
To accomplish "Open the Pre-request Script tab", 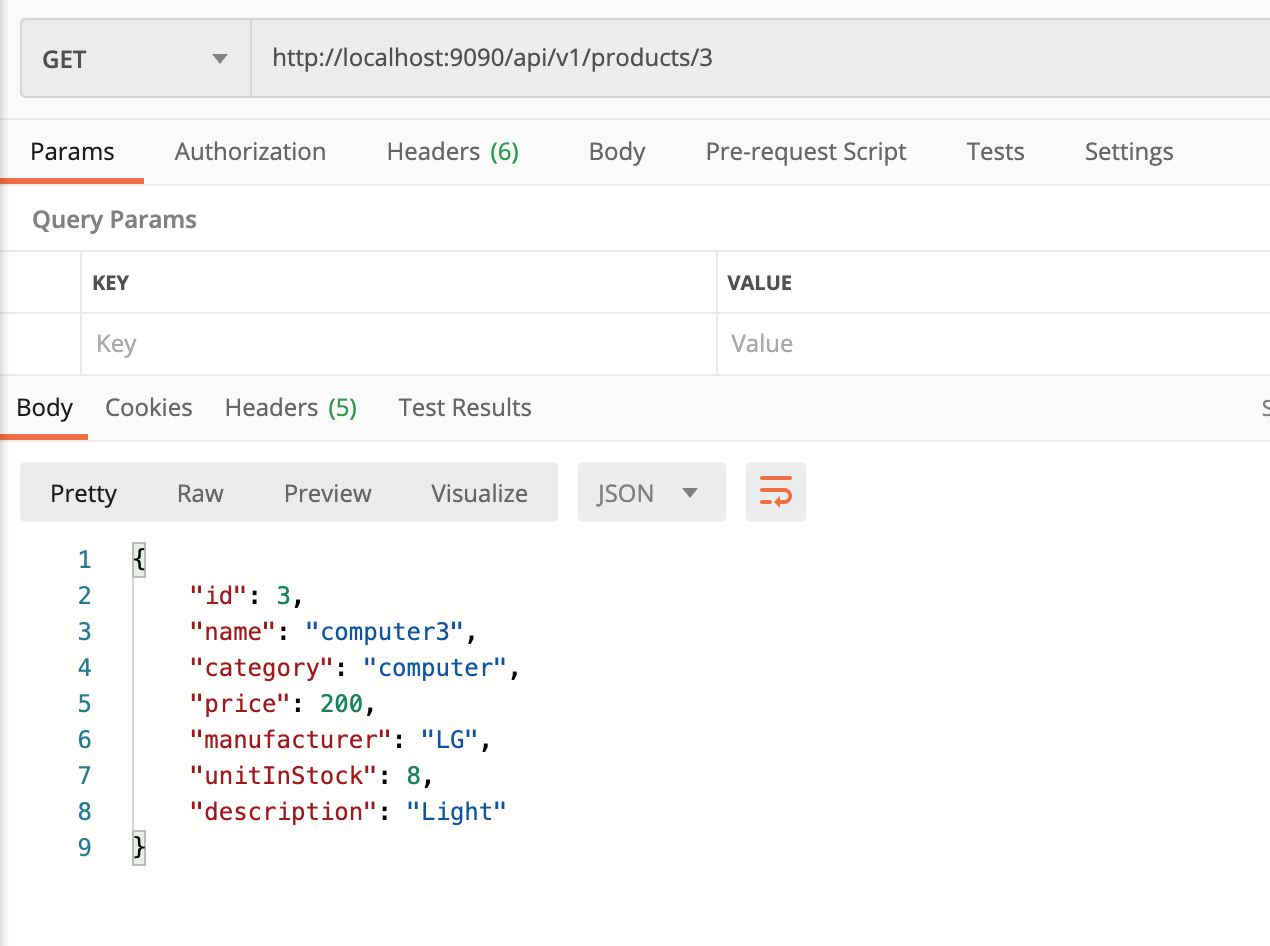I will coord(806,152).
